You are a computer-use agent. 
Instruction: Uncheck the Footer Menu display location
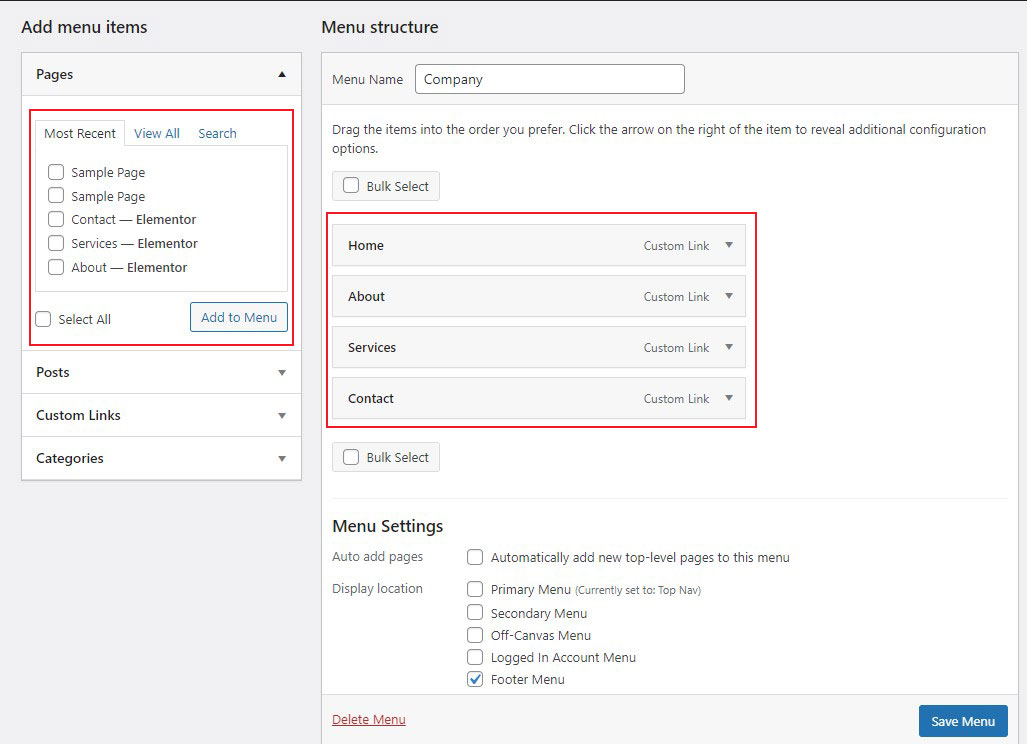(x=475, y=679)
